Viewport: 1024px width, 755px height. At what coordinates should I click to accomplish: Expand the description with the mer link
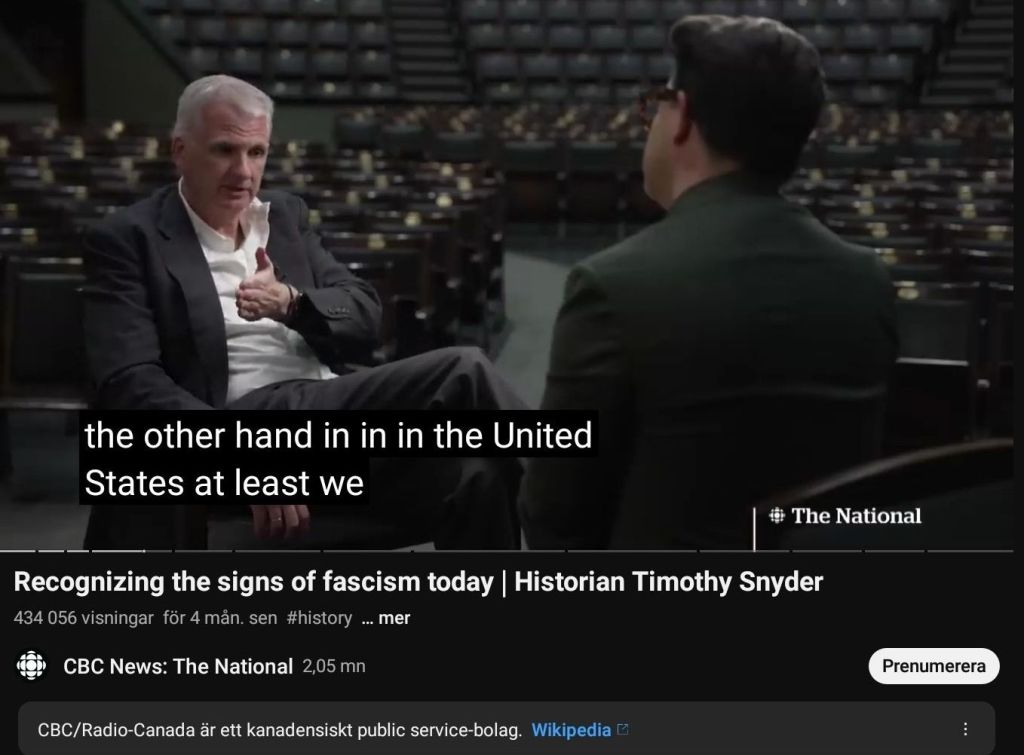click(386, 618)
